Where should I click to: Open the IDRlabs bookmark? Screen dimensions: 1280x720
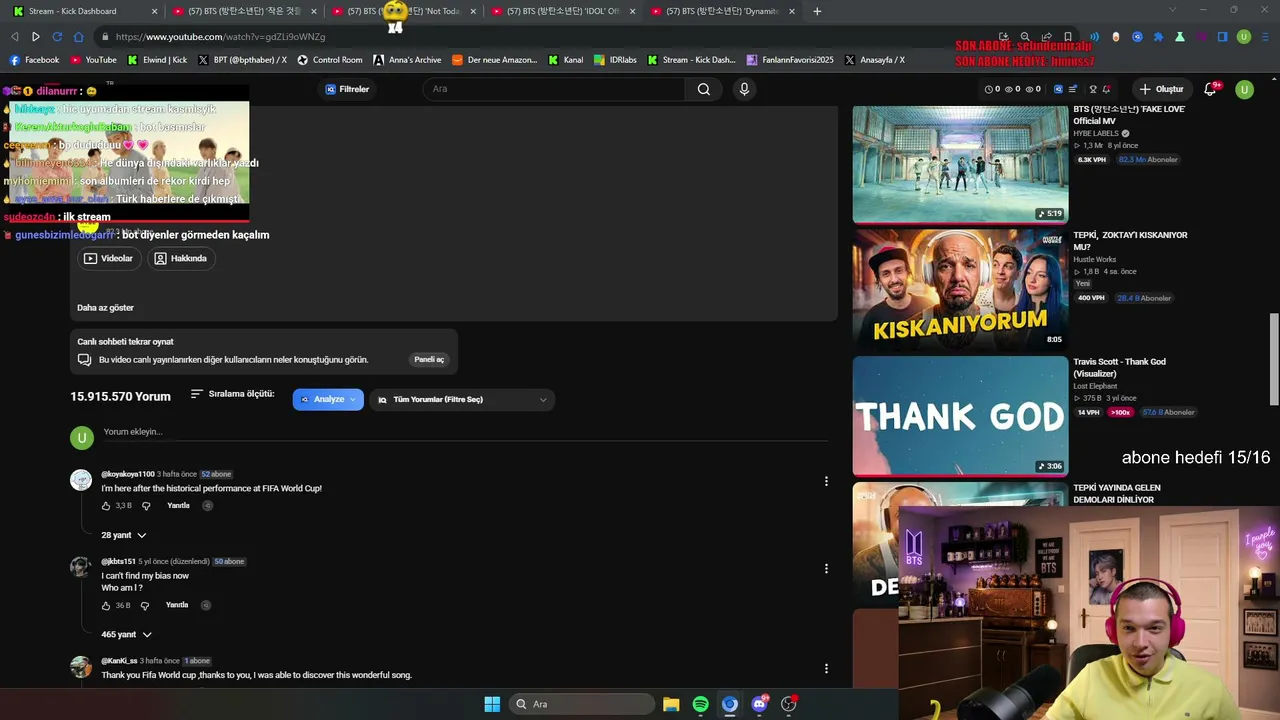615,60
